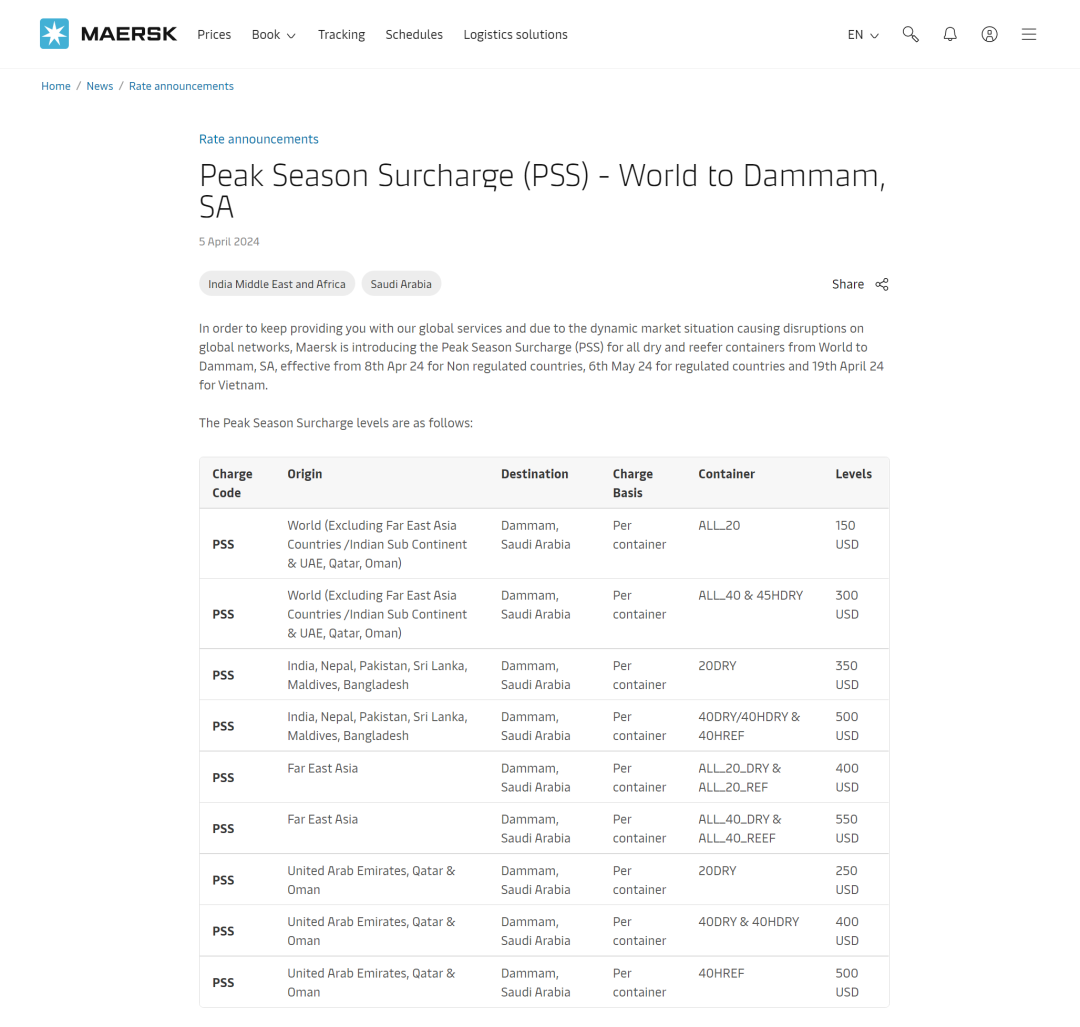The width and height of the screenshot is (1080, 1027).
Task: Follow the Rate announcements breadcrumb
Action: [x=181, y=86]
